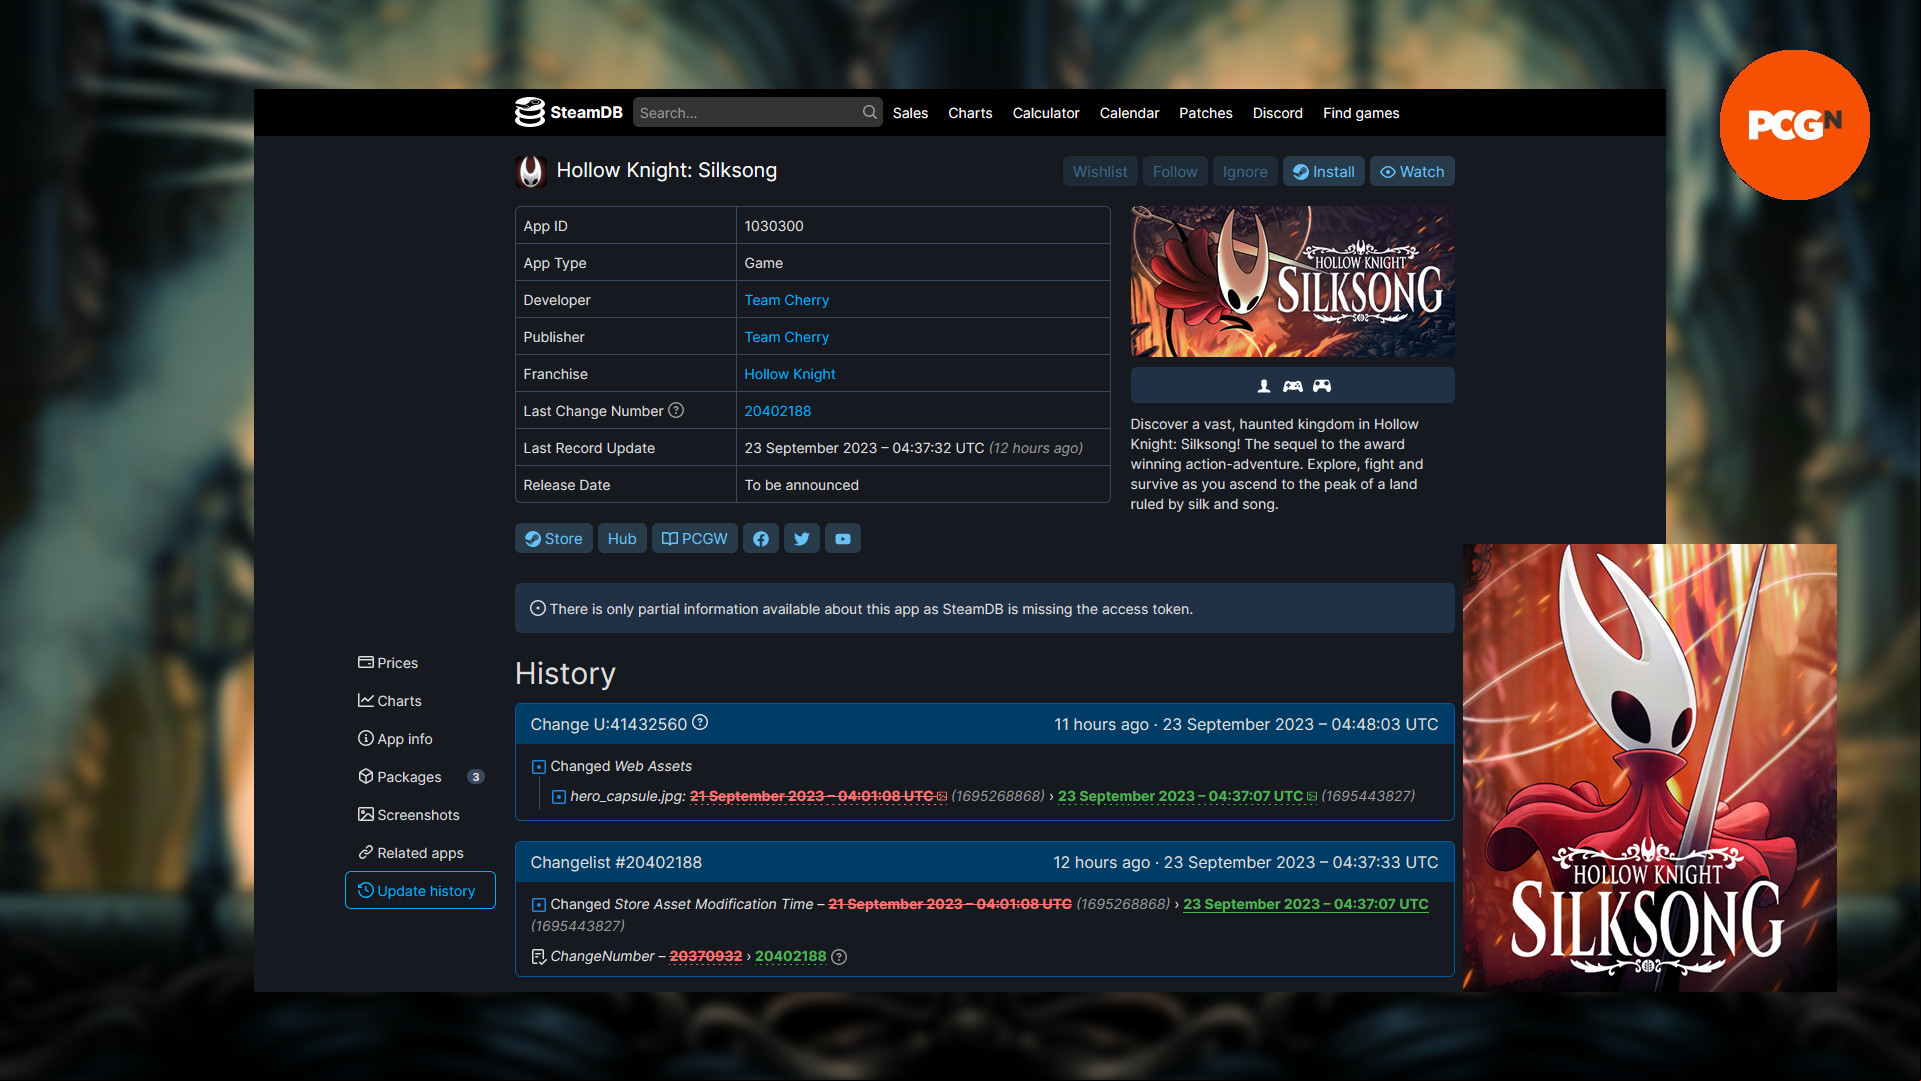Select the Update history sidebar tab
Screen dimensions: 1921x1081
(x=420, y=890)
